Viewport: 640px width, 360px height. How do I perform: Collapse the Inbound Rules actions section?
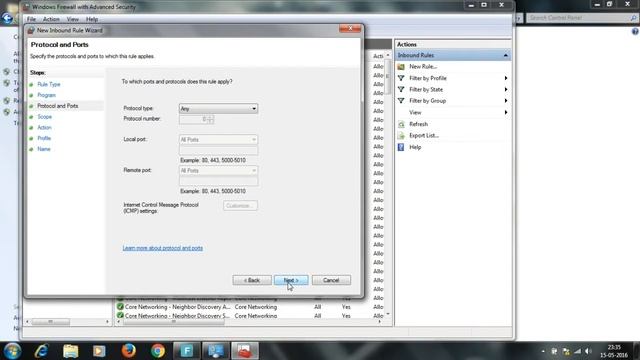(506, 55)
